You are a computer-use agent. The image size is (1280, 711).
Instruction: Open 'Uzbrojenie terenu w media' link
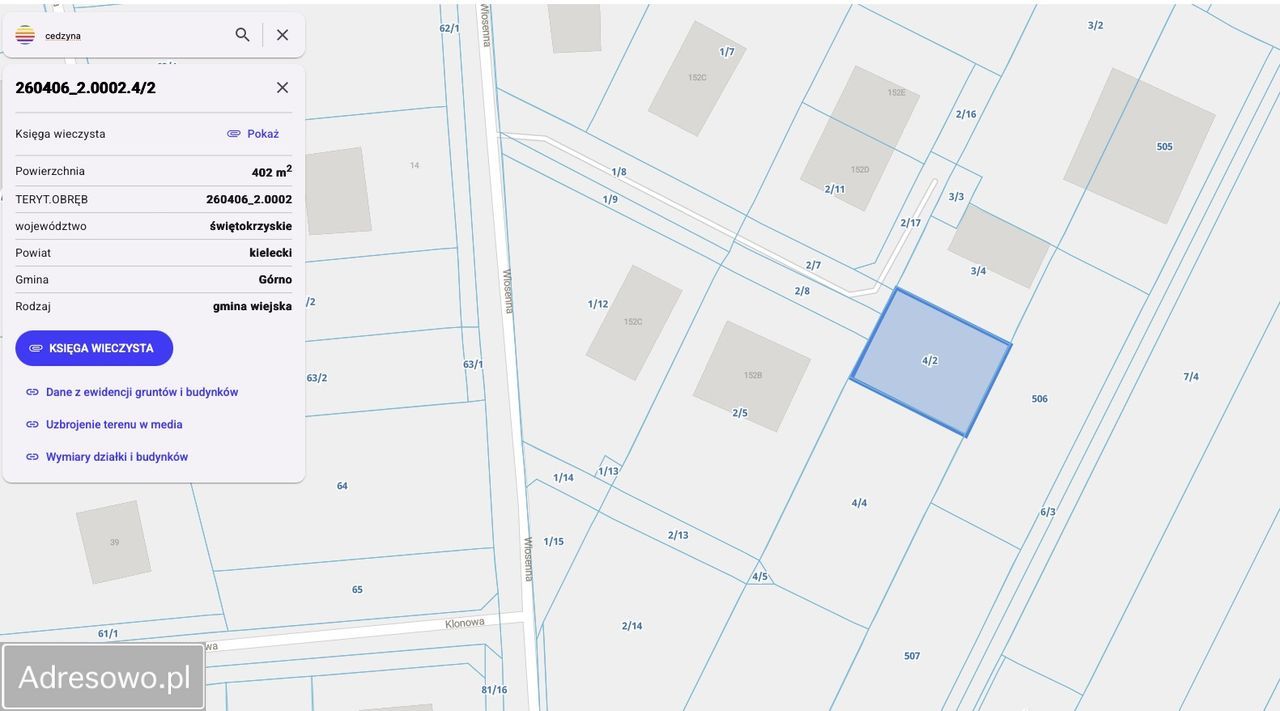click(114, 424)
